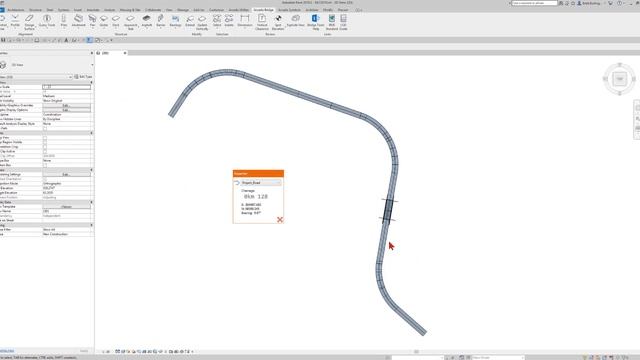Close the 3D view tab
640x360 pixels.
tap(125, 53)
